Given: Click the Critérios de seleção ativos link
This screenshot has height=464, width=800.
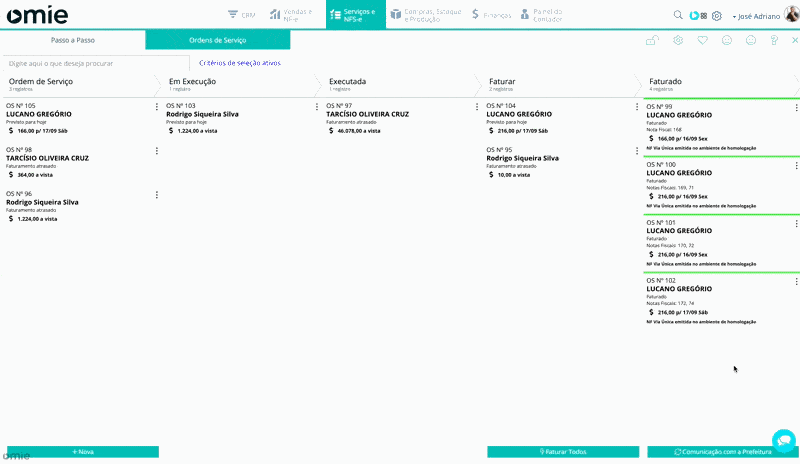Looking at the screenshot, I should [240, 62].
